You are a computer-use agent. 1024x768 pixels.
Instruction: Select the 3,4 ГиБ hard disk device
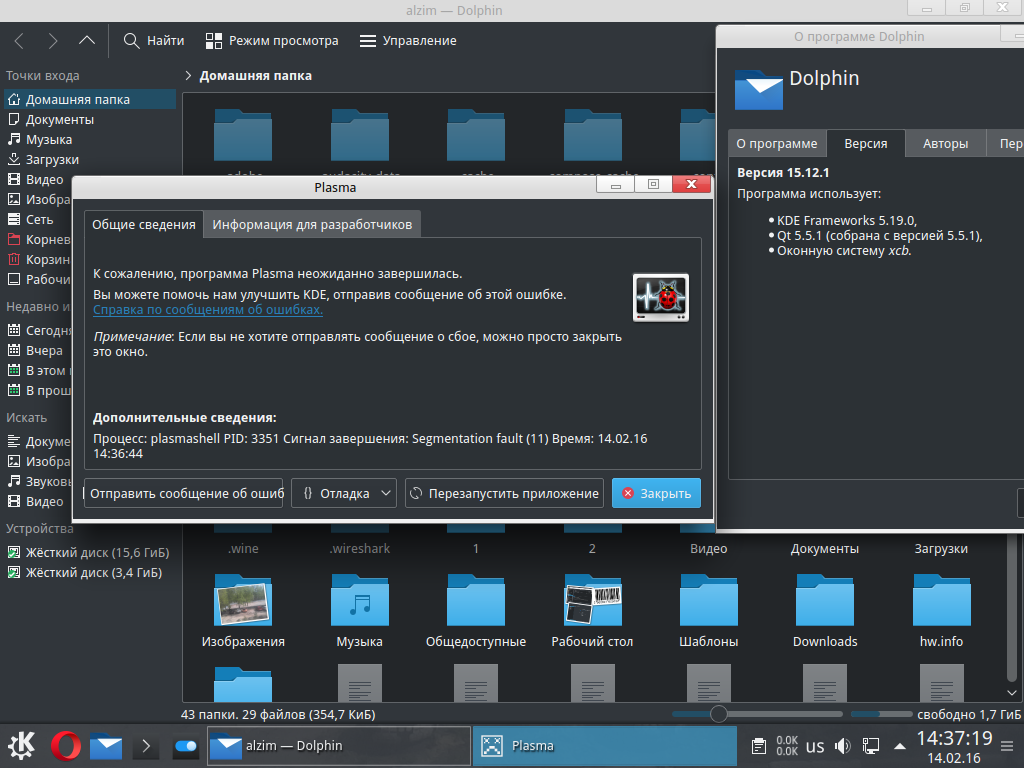85,573
